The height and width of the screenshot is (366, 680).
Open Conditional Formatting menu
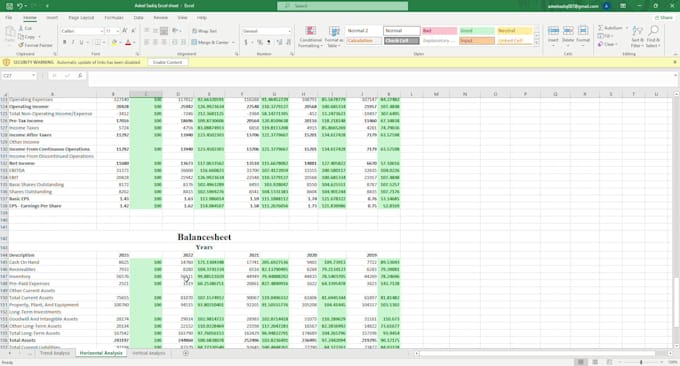(310, 37)
